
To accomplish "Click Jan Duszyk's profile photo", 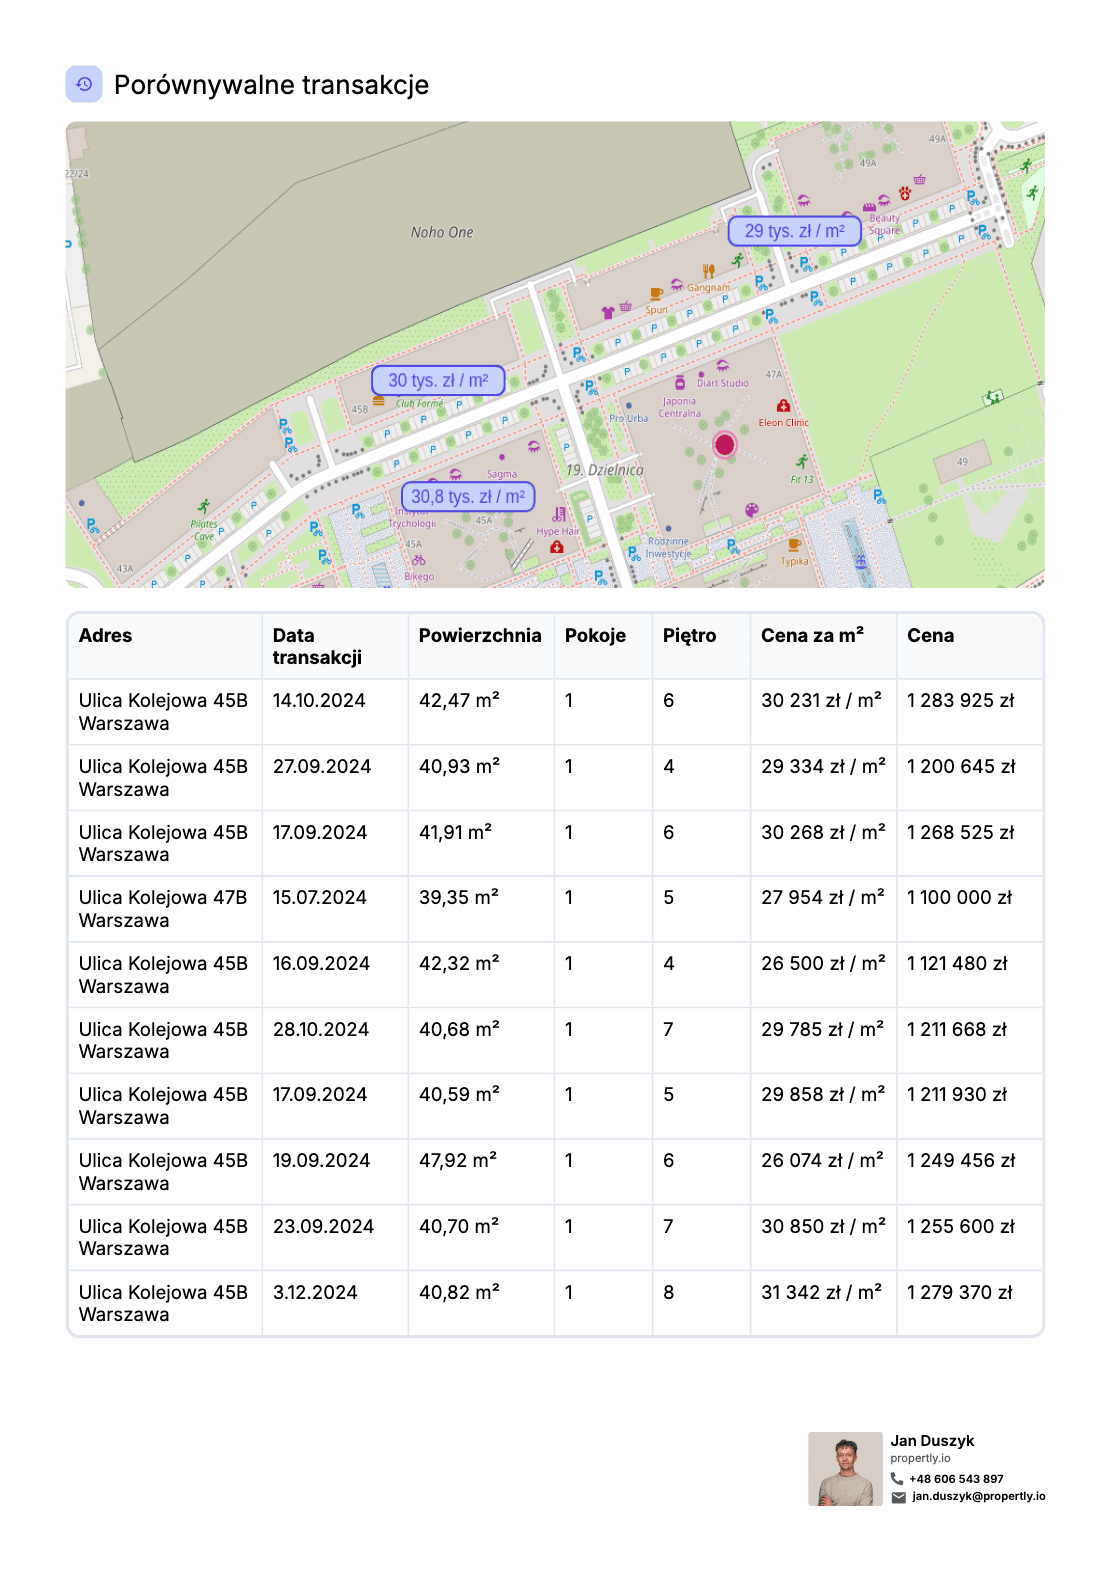I will [845, 1468].
